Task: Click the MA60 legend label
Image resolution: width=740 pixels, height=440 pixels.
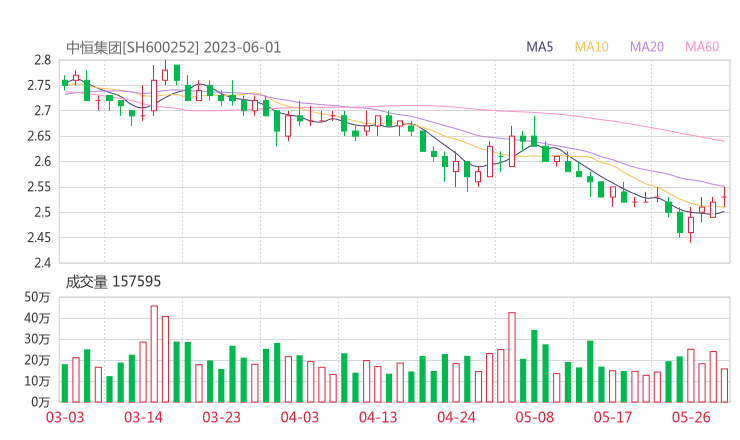Action: tap(702, 47)
